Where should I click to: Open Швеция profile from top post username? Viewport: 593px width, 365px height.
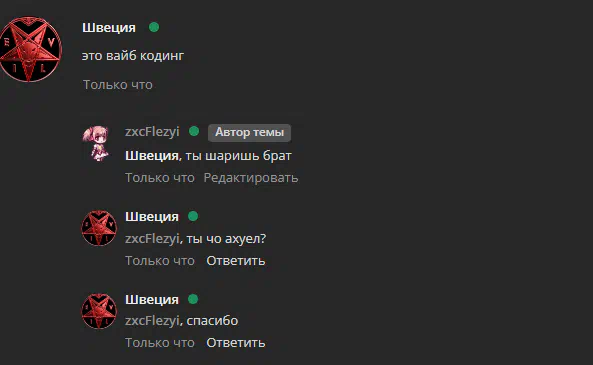(109, 28)
